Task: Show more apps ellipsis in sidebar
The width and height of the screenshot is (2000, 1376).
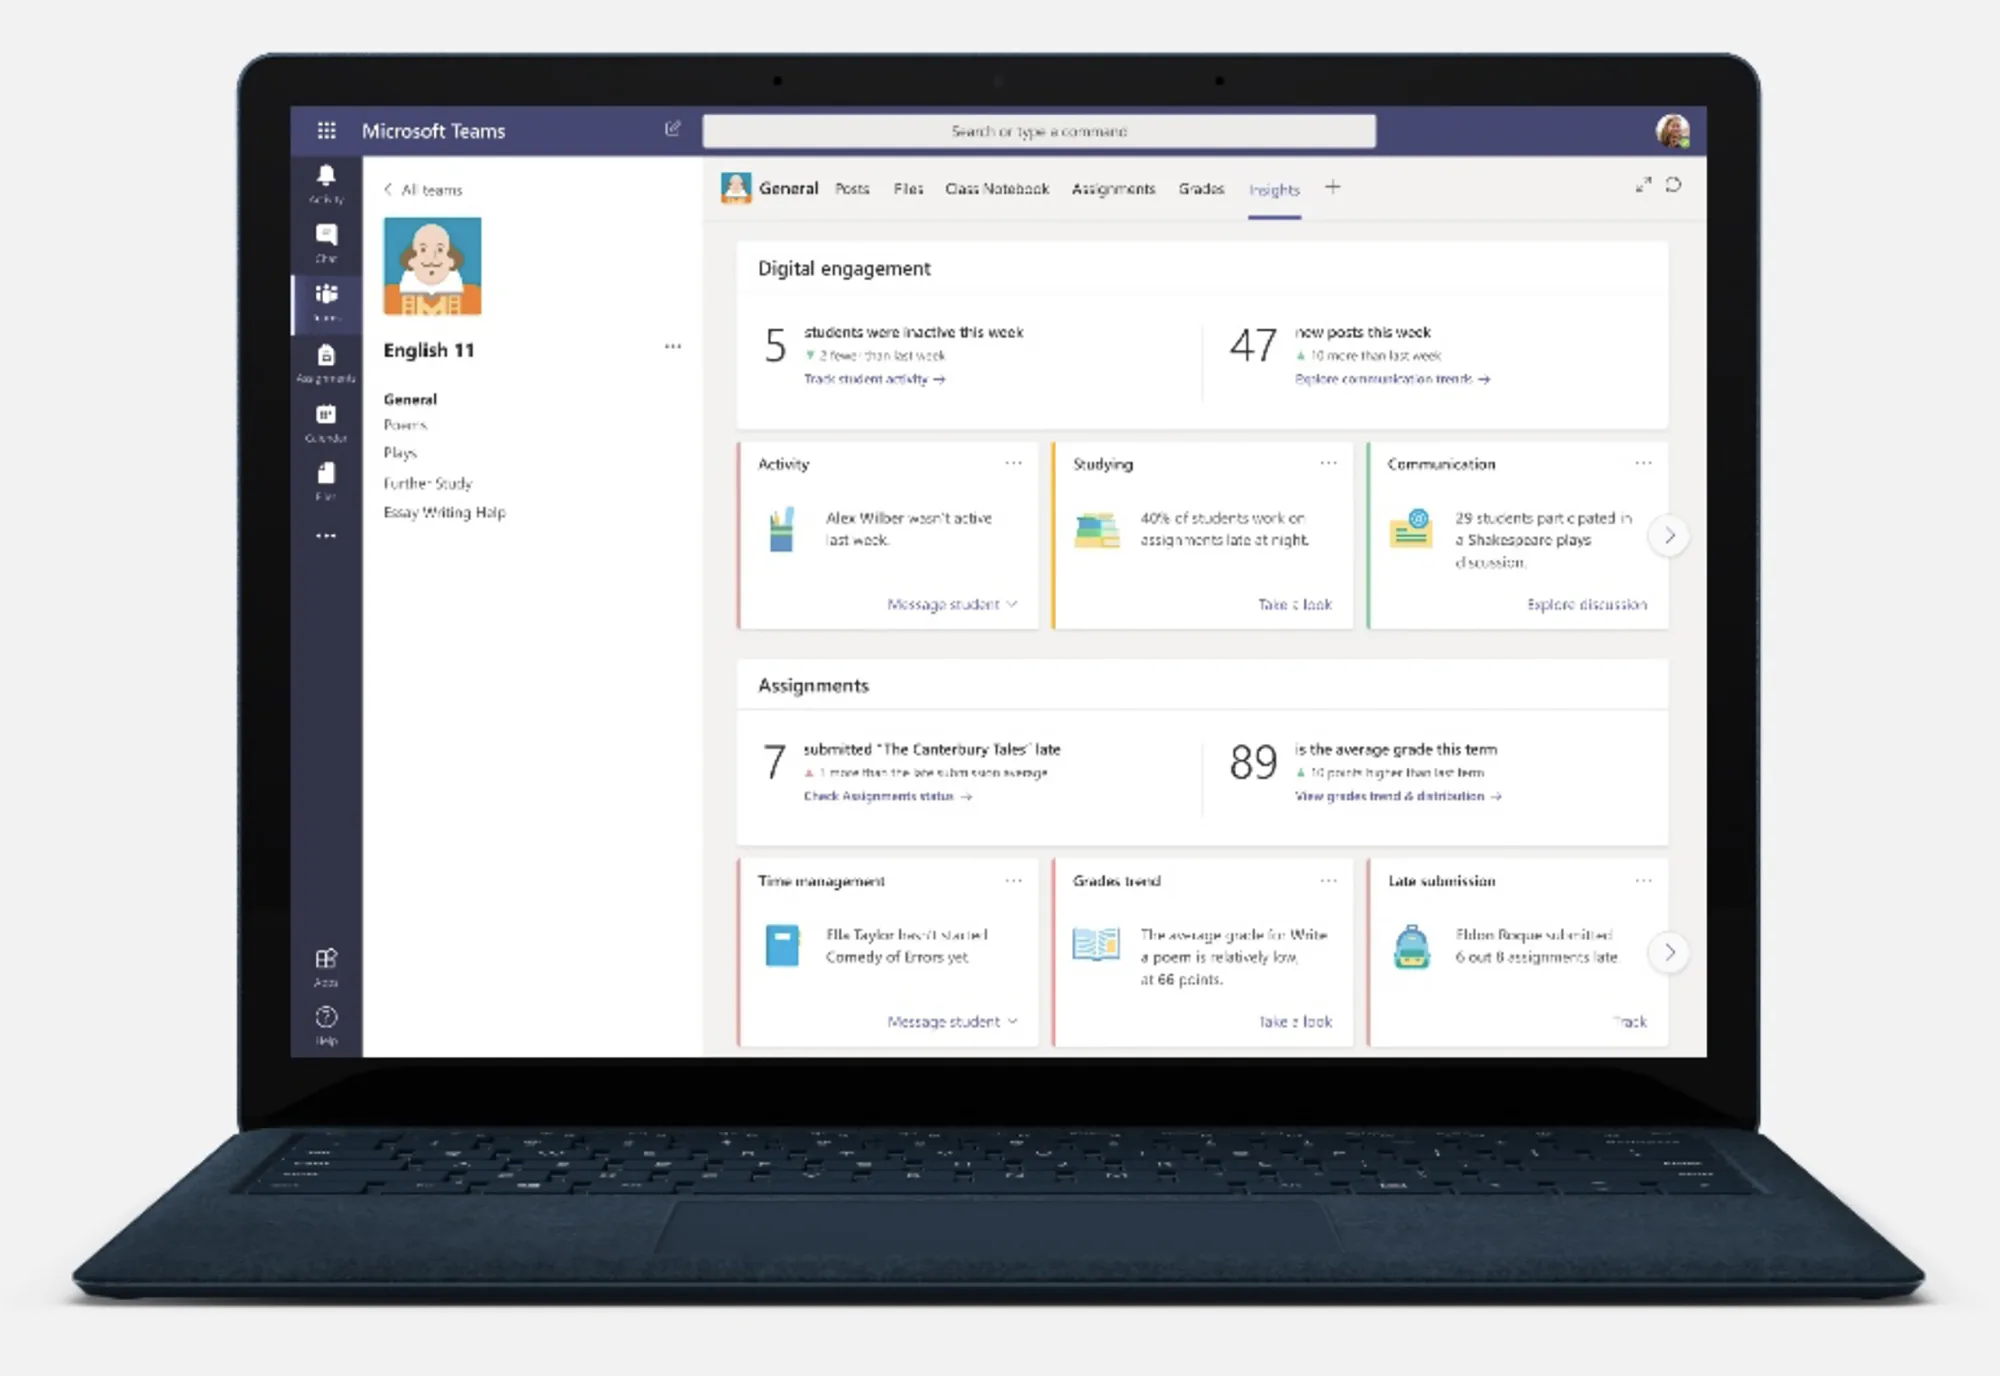Action: tap(326, 536)
